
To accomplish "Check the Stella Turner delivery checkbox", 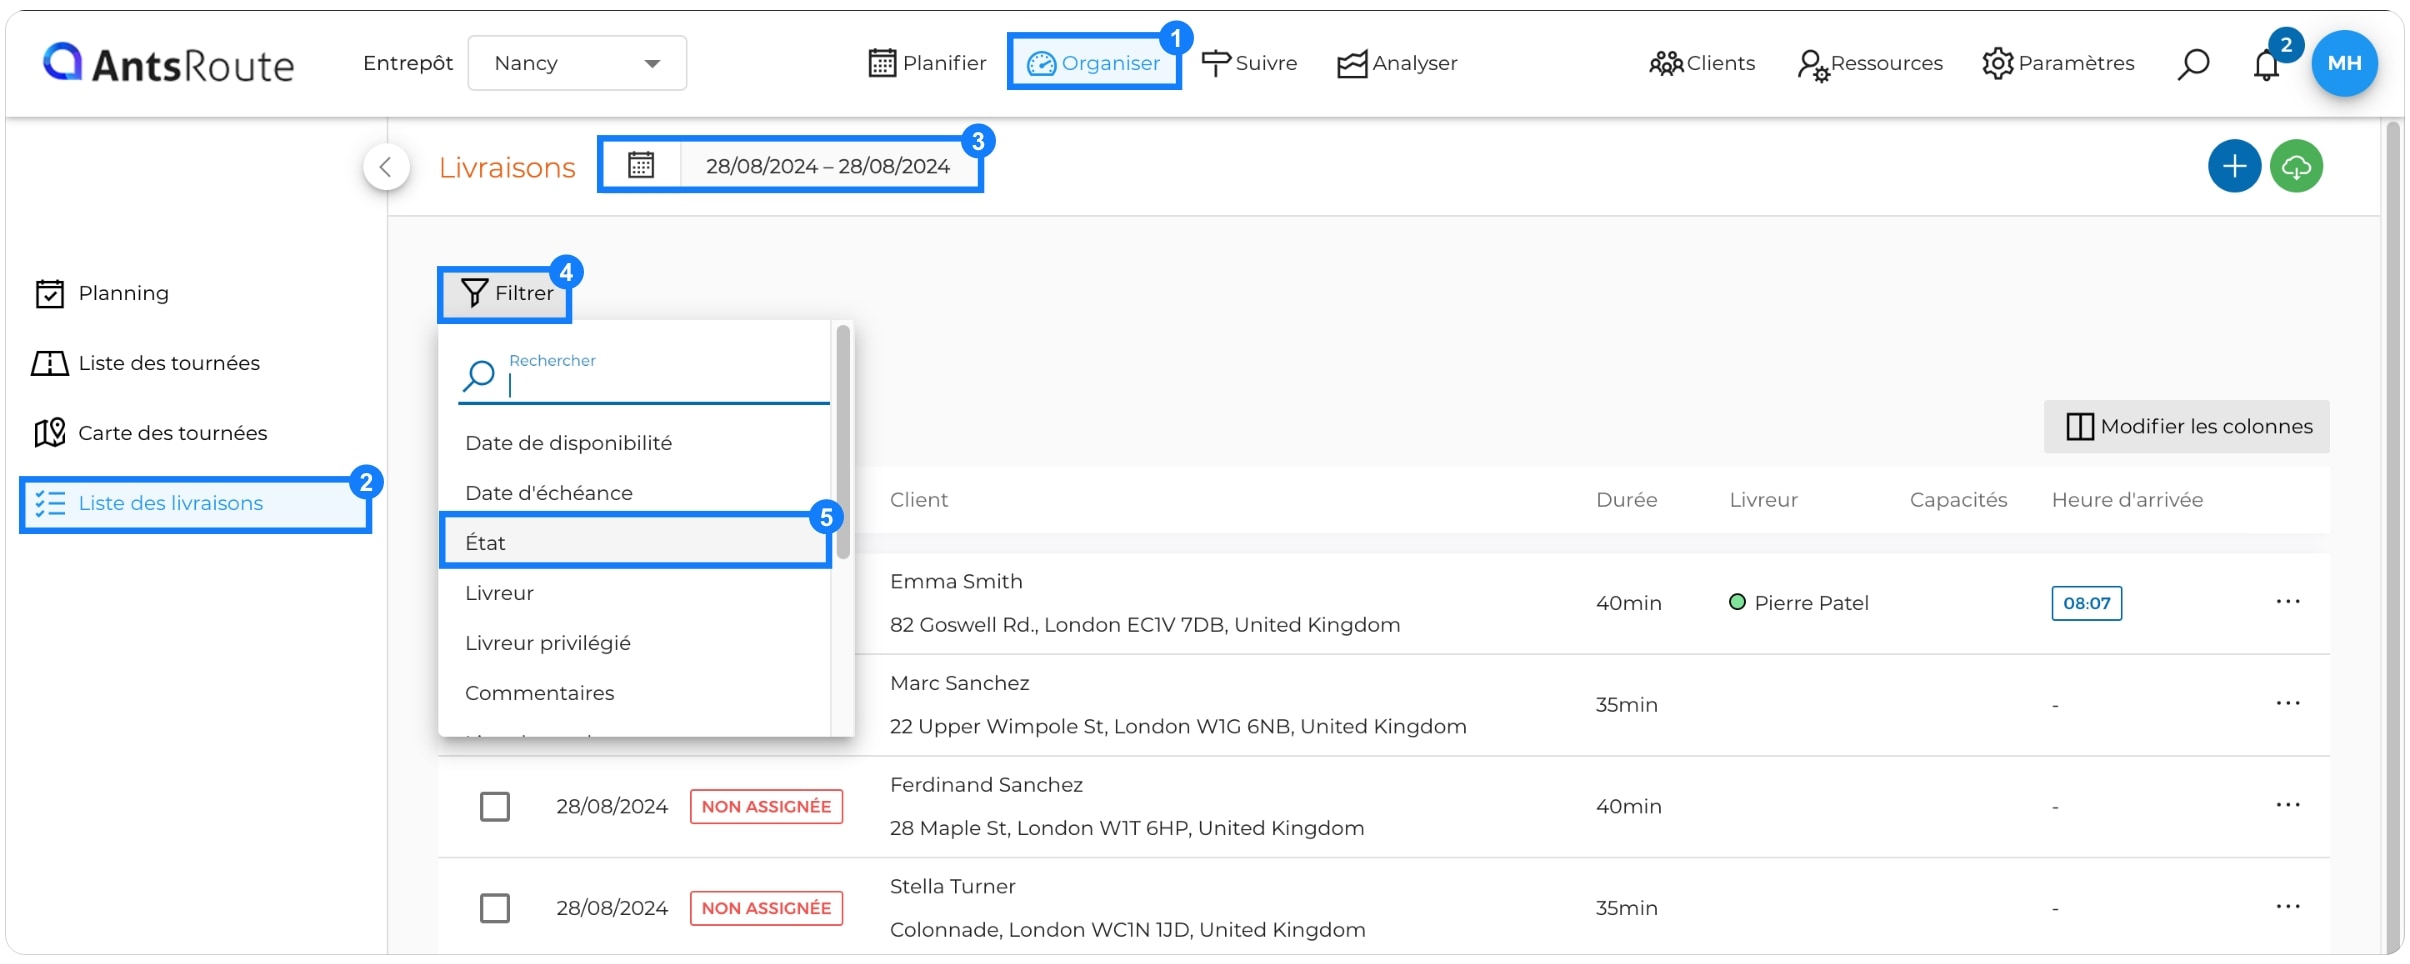I will 495,908.
